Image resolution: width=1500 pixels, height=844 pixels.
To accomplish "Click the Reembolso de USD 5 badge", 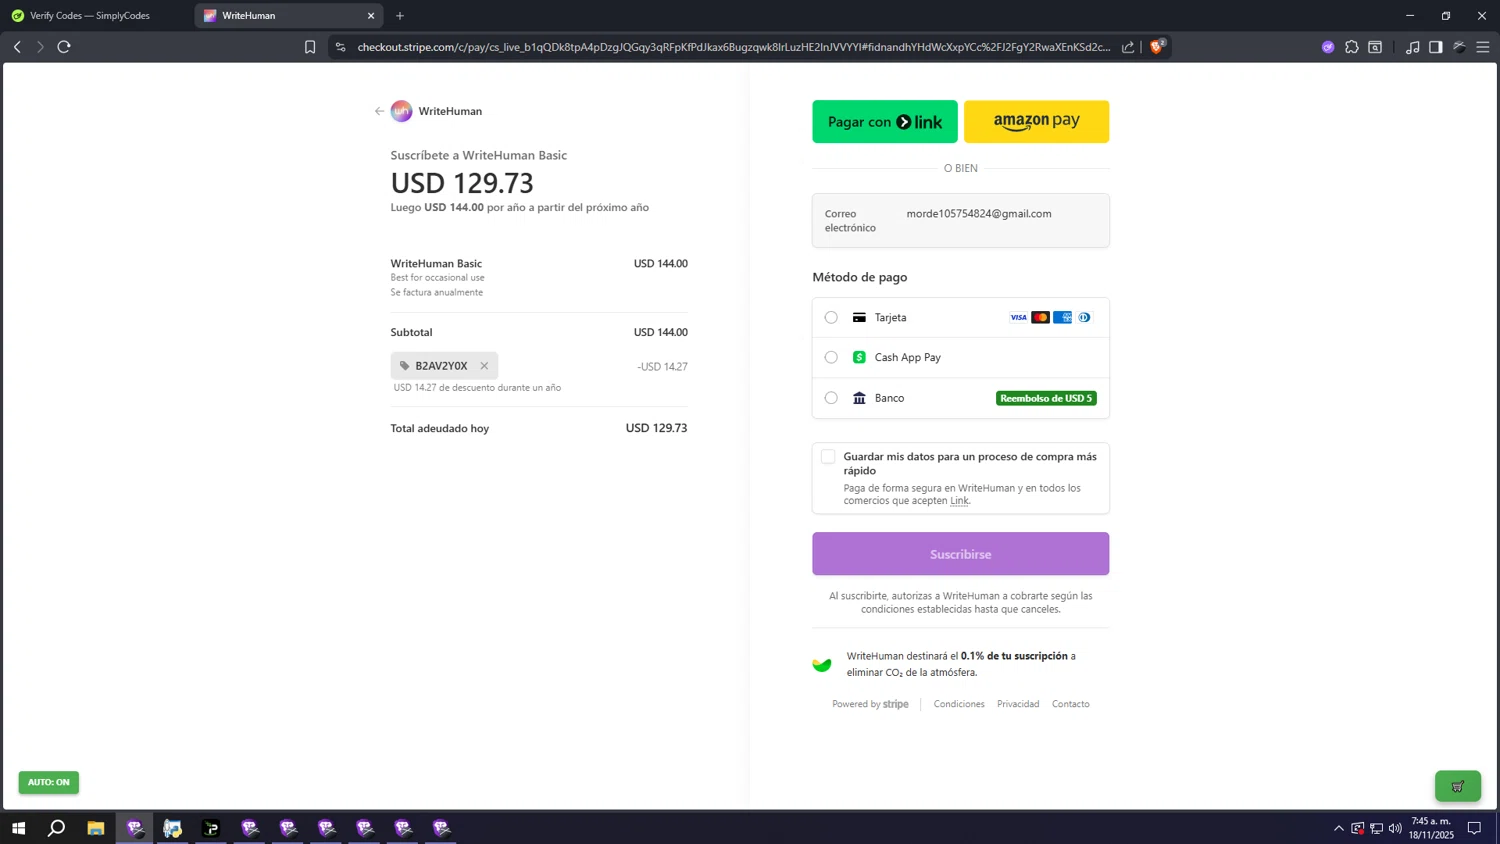I will tap(1046, 398).
